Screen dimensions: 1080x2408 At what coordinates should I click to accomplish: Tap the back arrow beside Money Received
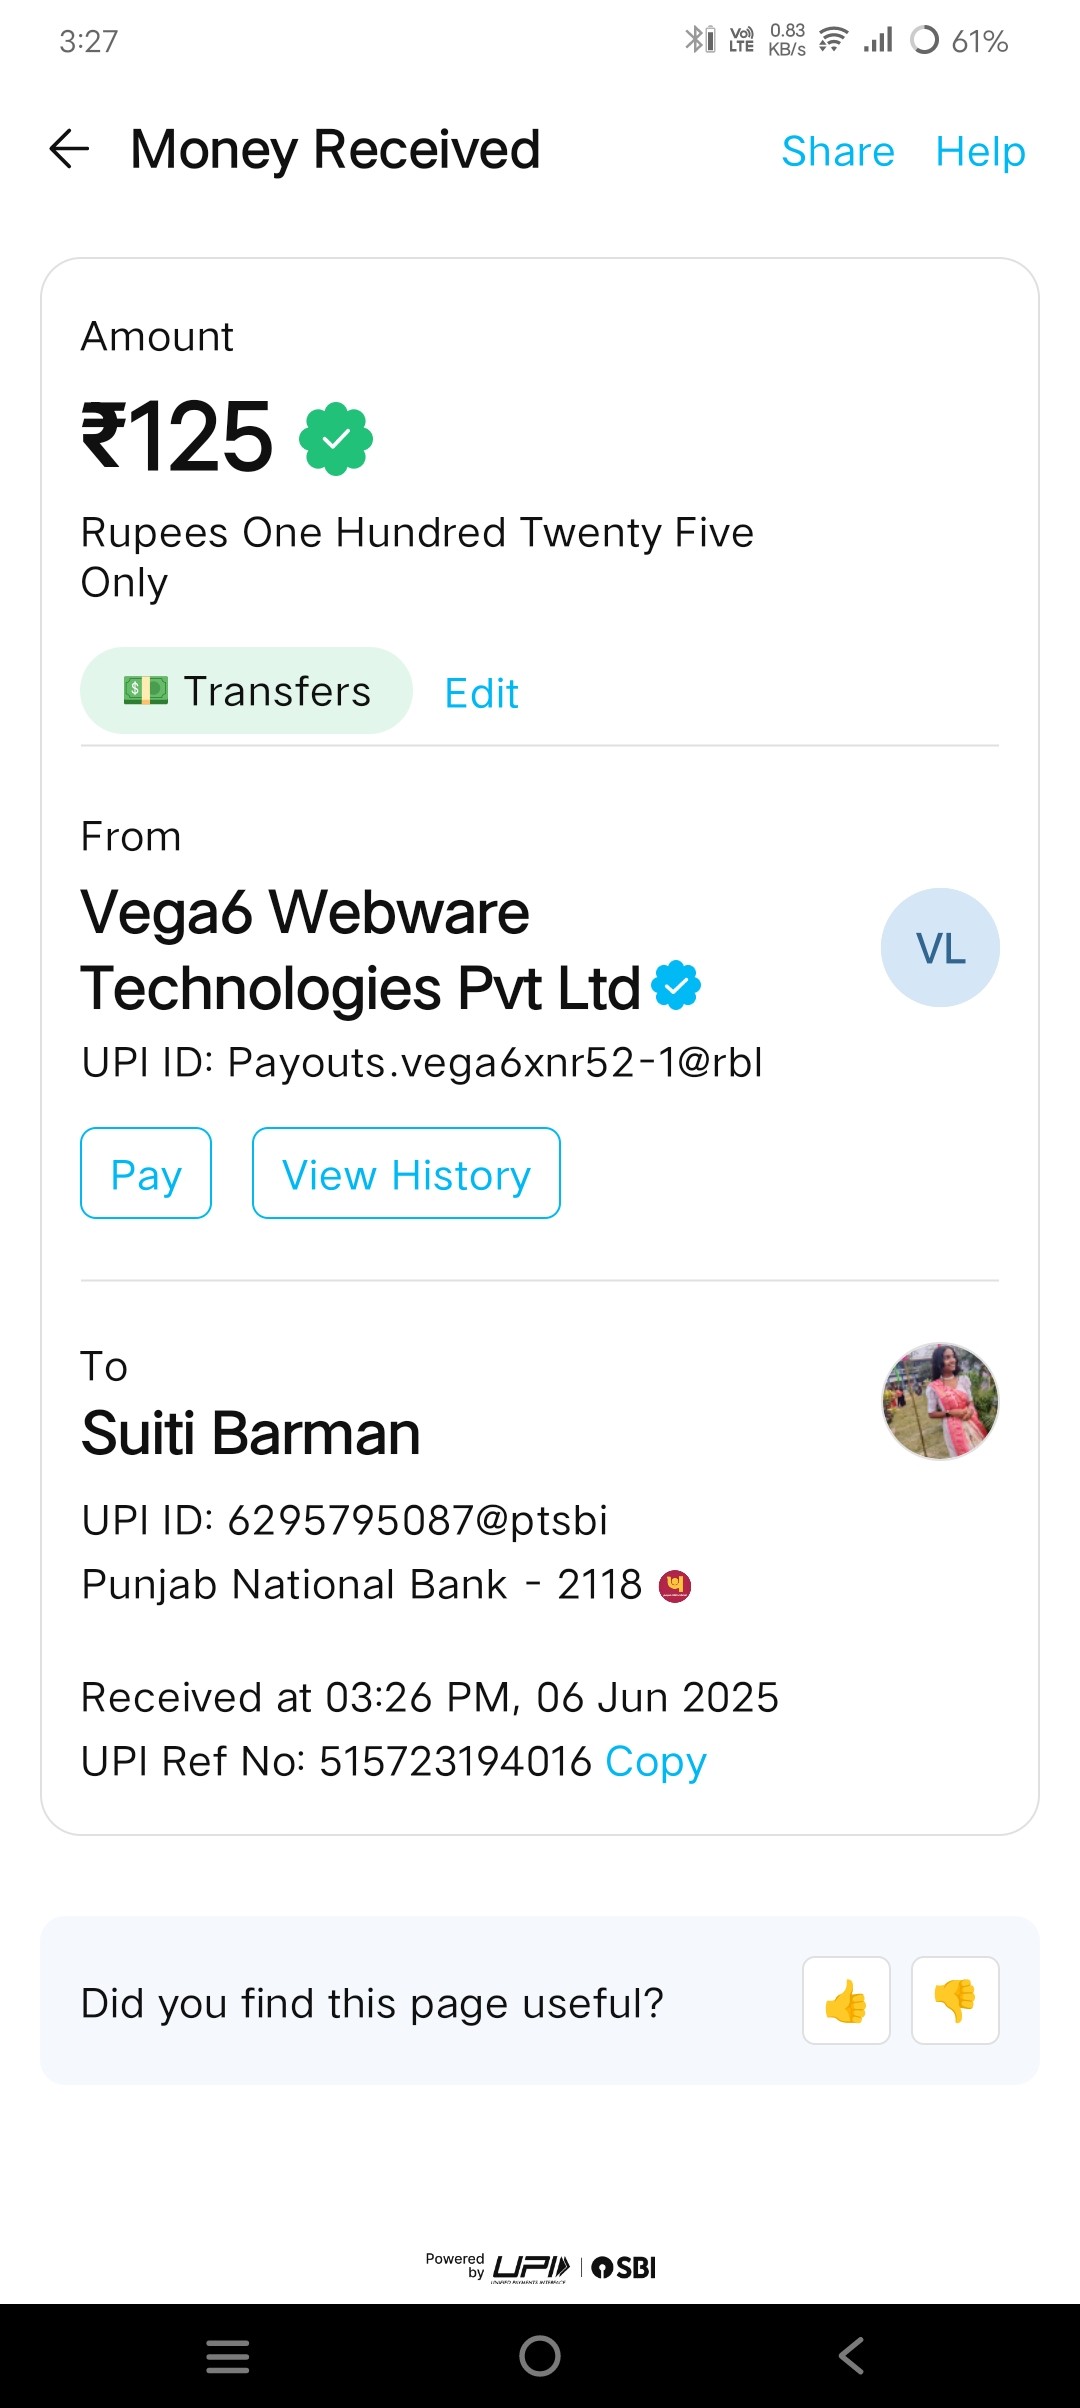(x=69, y=149)
